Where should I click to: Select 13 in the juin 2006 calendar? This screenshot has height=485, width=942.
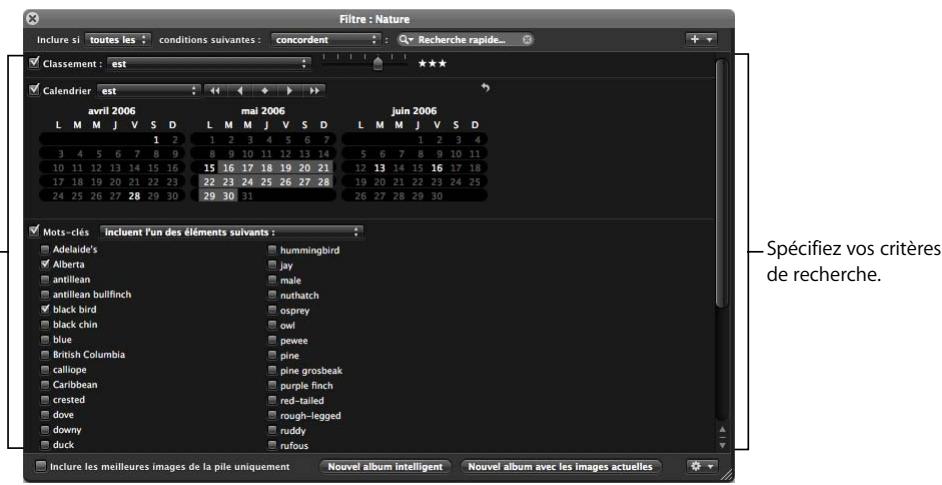click(x=379, y=168)
